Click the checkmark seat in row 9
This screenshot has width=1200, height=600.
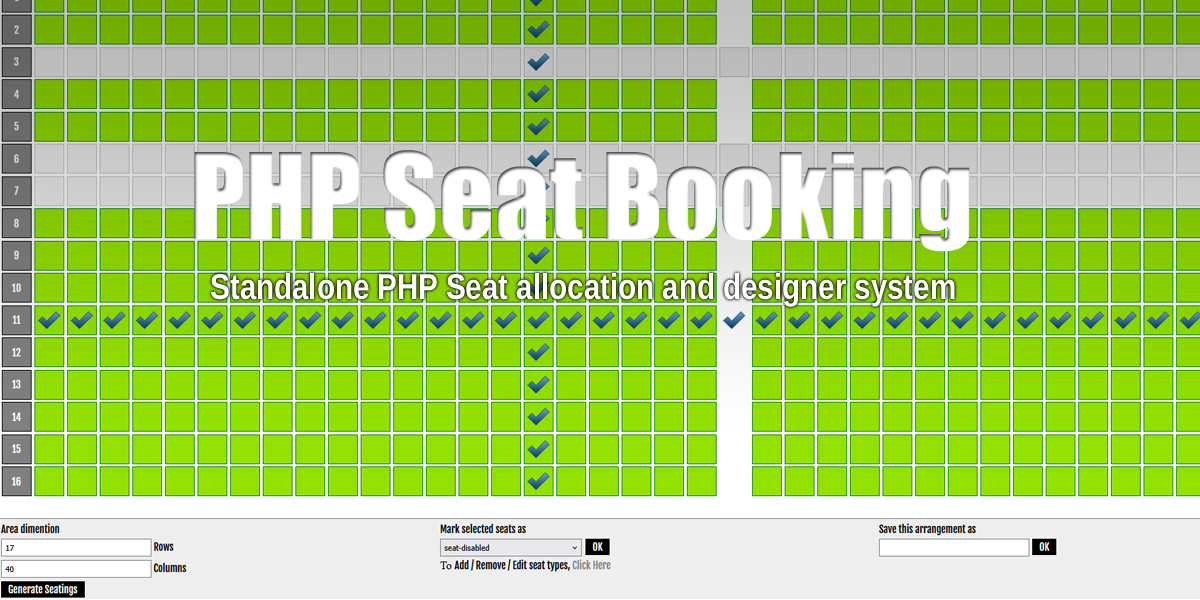537,255
